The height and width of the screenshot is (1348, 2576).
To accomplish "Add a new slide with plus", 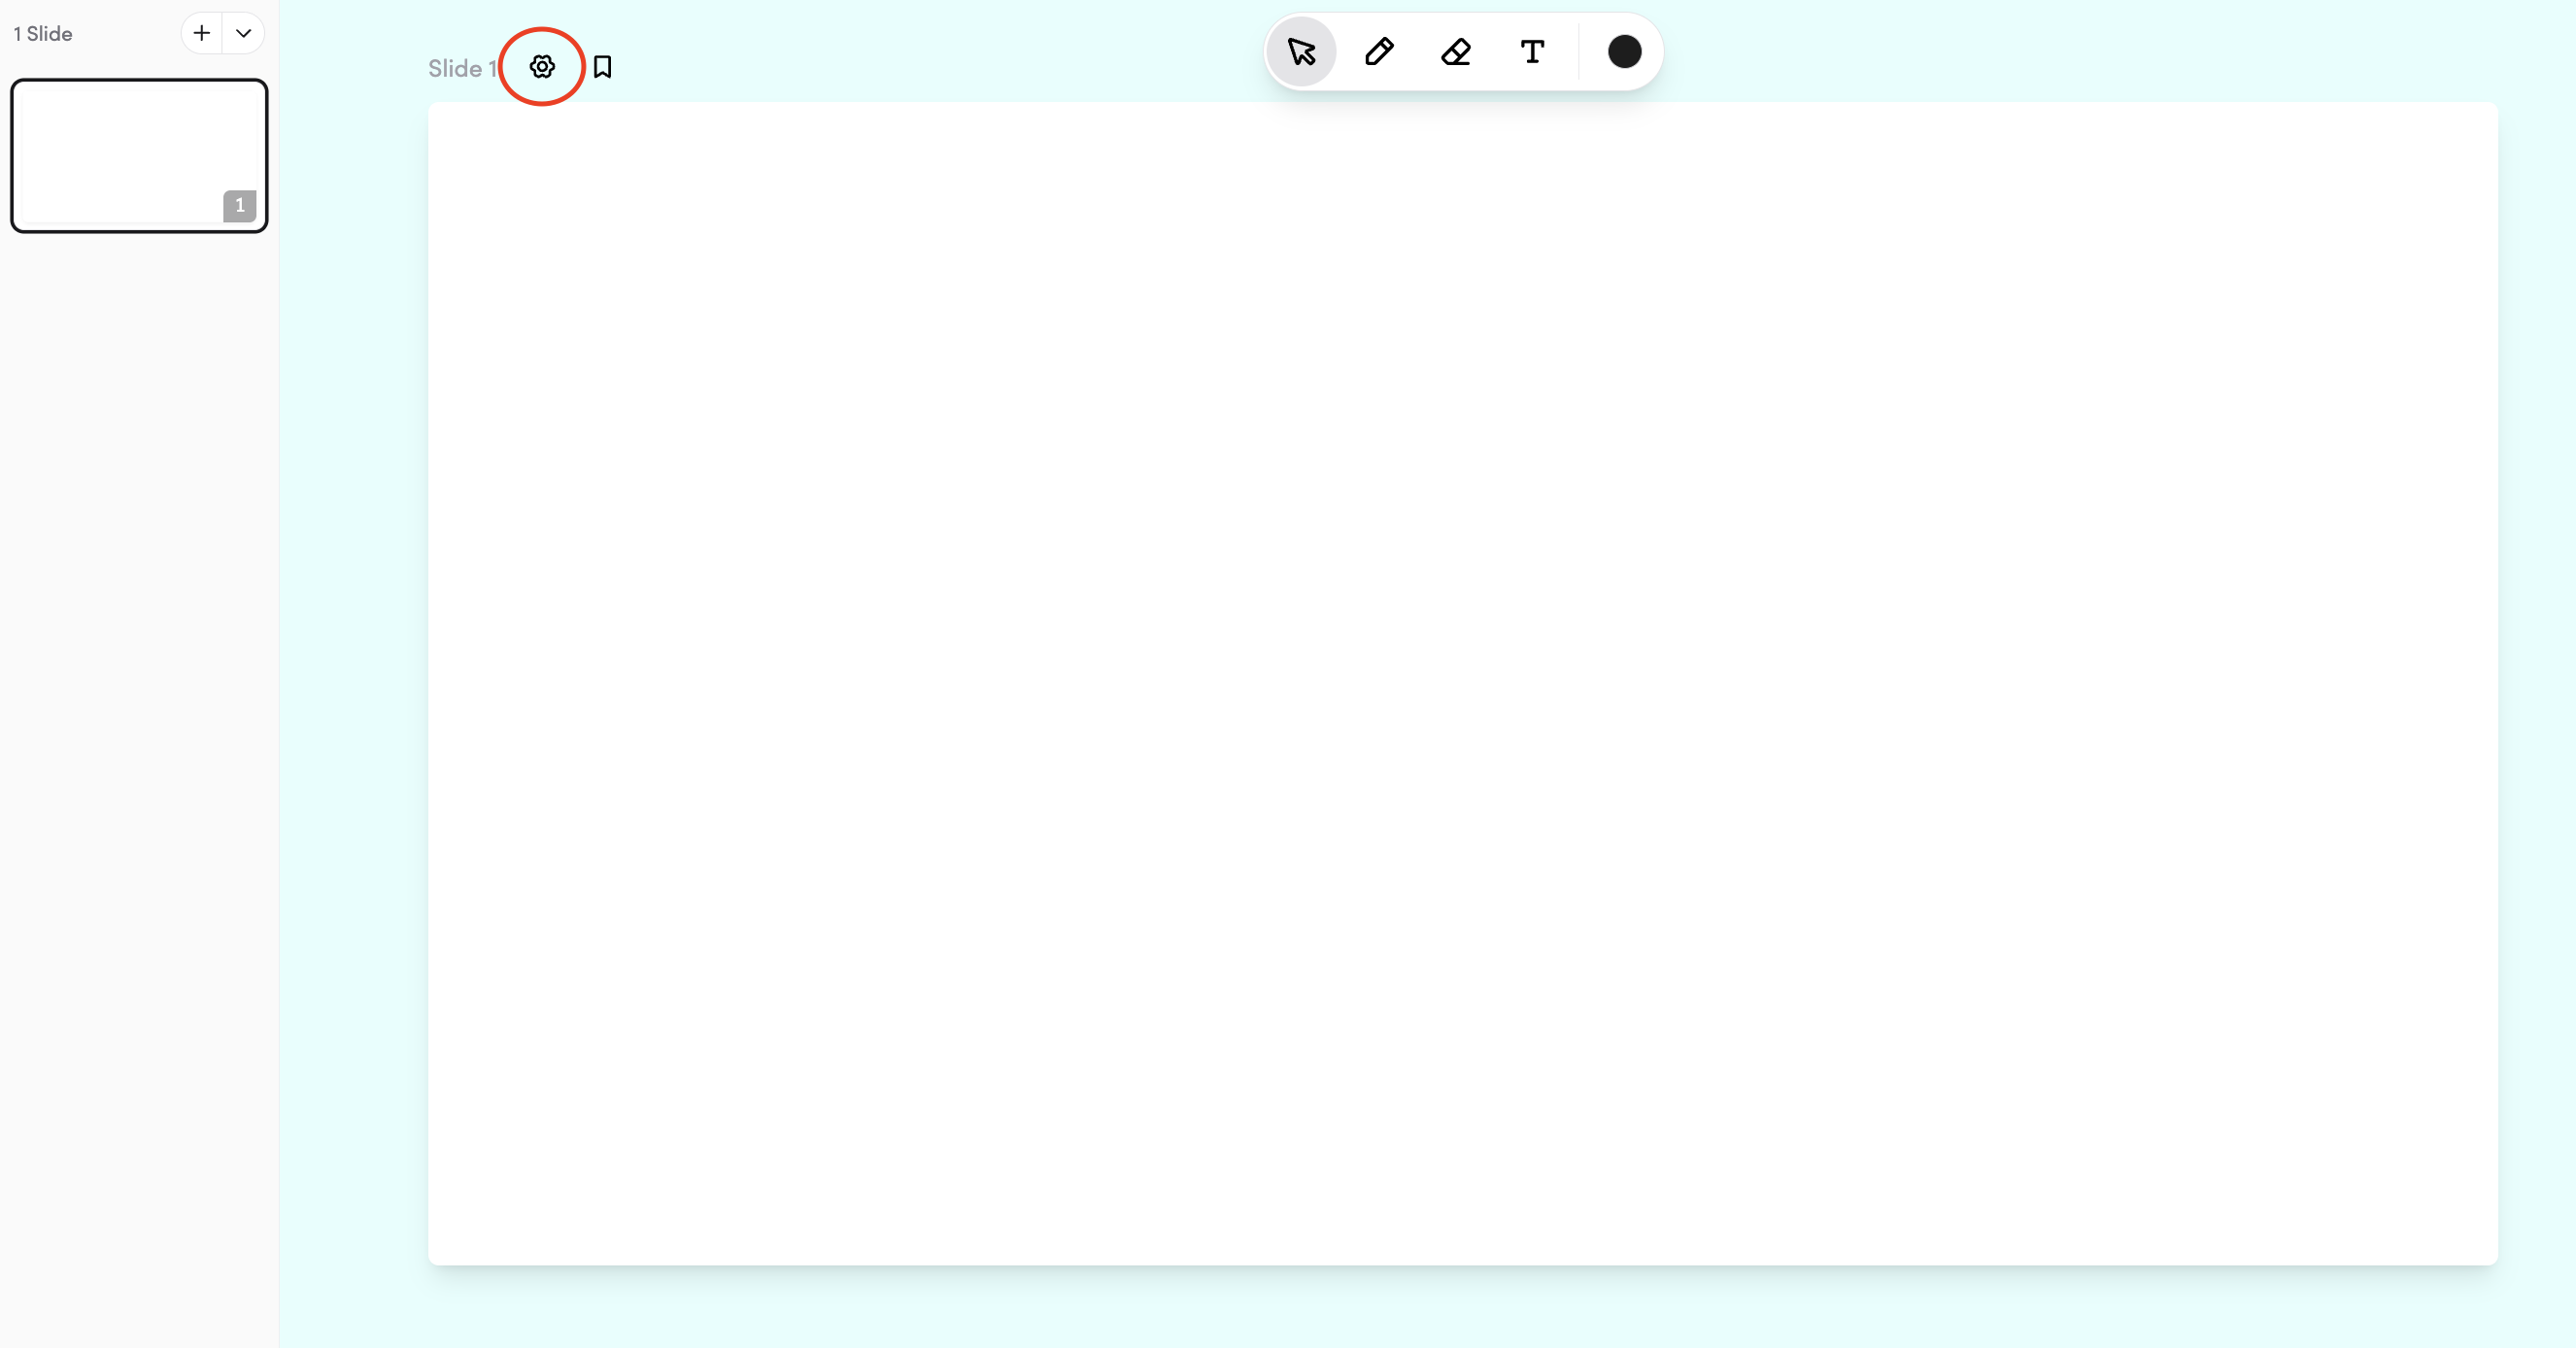I will coord(201,33).
